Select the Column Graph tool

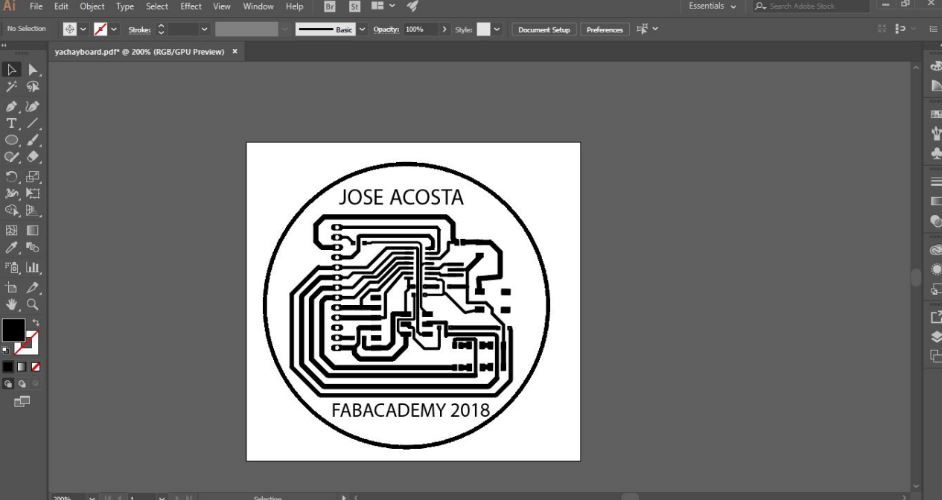(x=33, y=267)
